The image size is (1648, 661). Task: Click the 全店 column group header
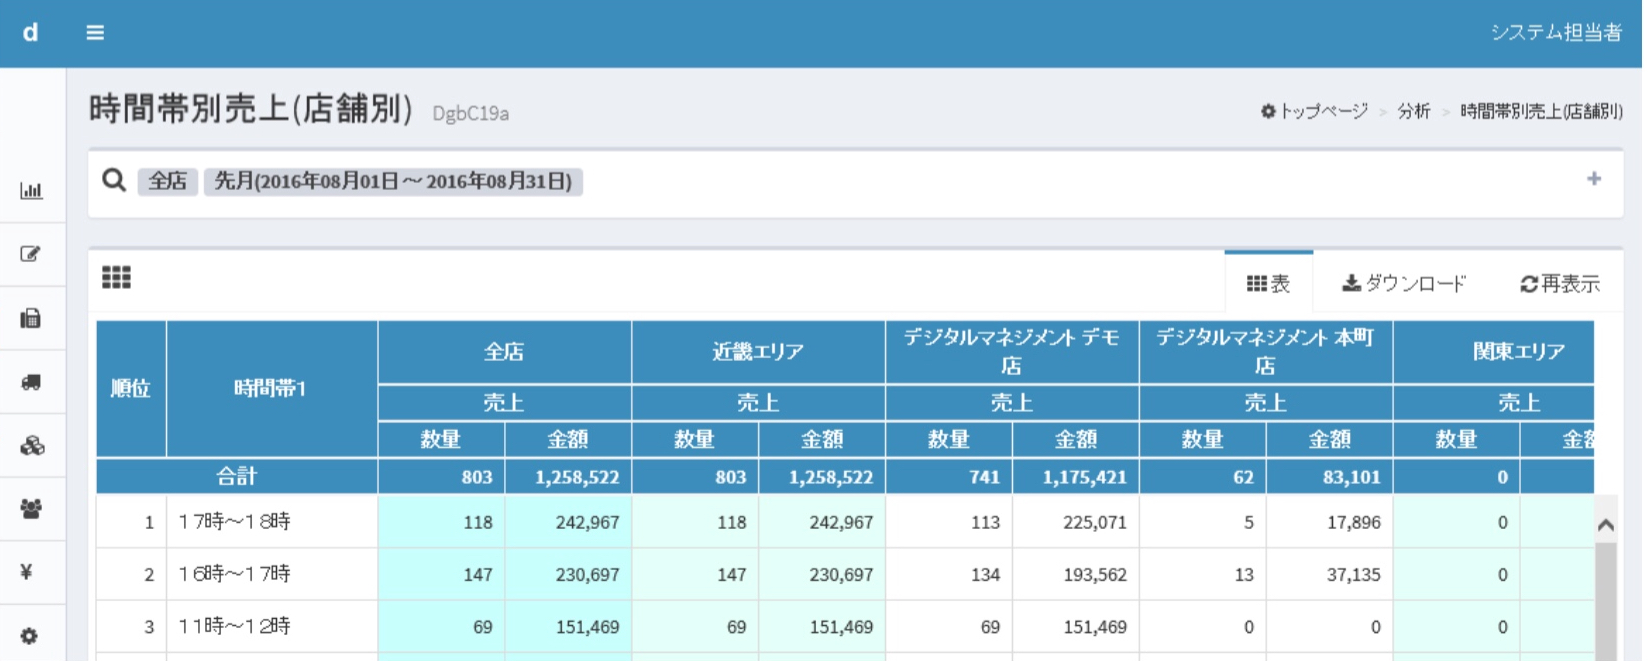504,352
